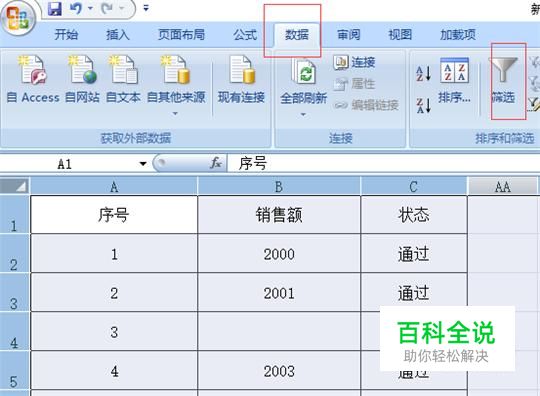Click the 编辑链接 button
This screenshot has width=540, height=396.
point(366,105)
